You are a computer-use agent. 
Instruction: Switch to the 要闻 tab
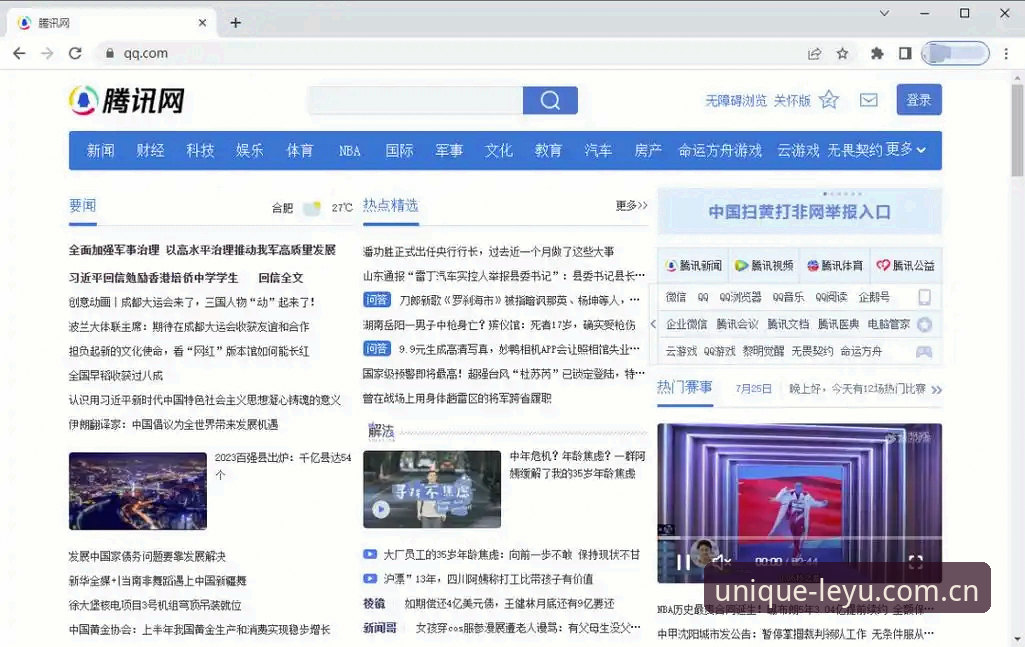(x=83, y=206)
